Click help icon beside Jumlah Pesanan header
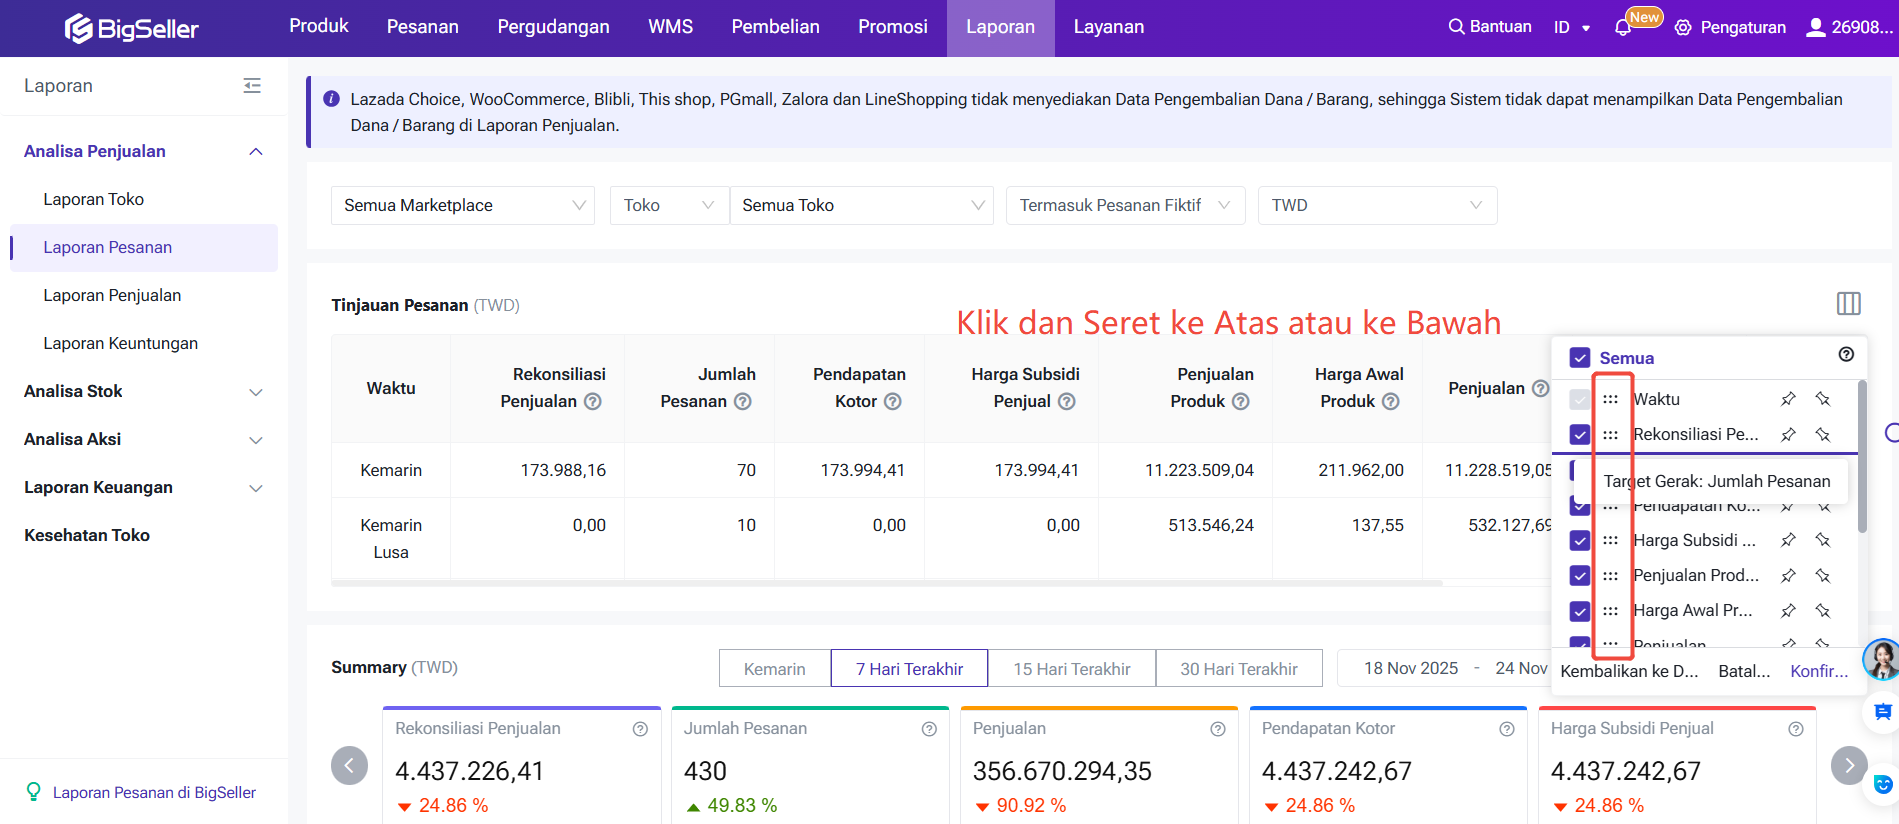 click(742, 401)
